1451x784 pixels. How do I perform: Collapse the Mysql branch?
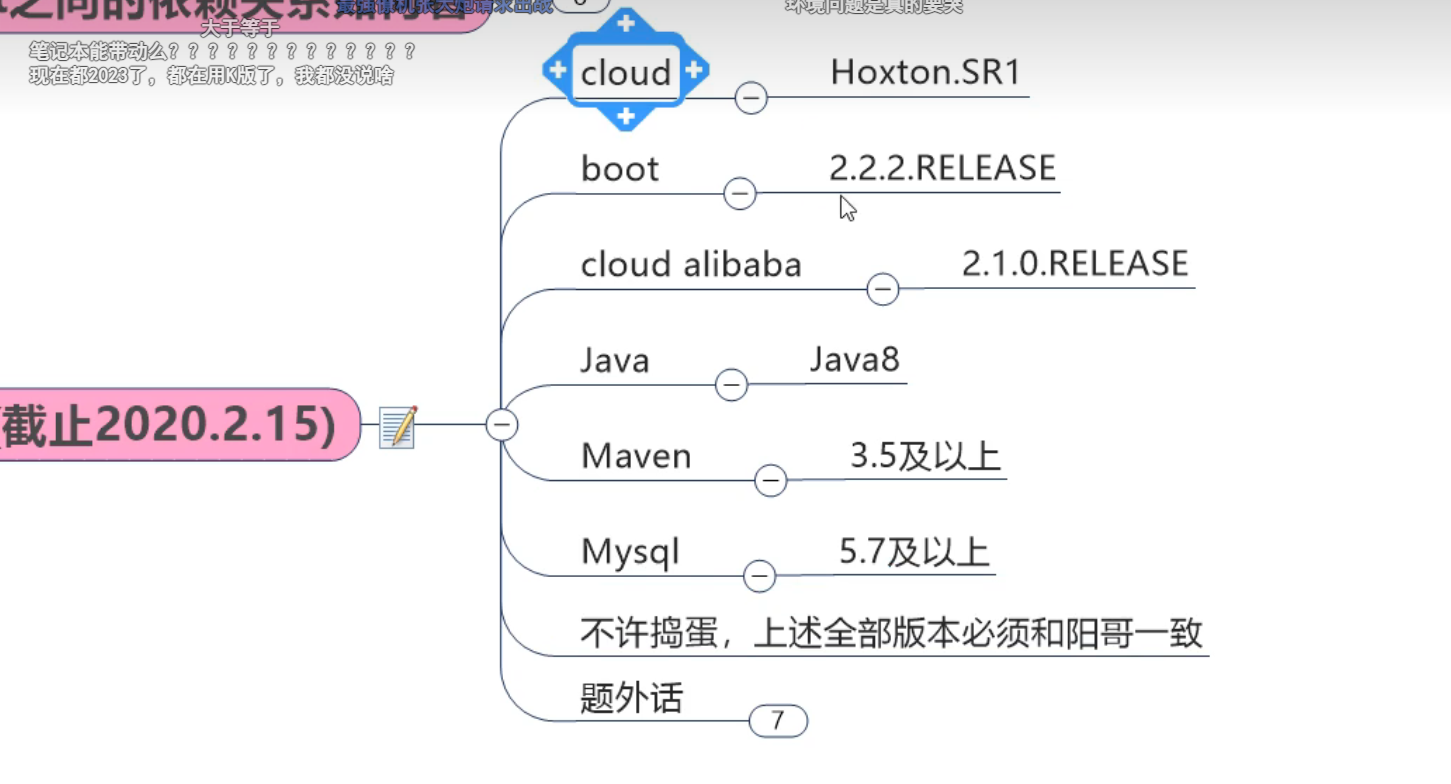click(760, 576)
